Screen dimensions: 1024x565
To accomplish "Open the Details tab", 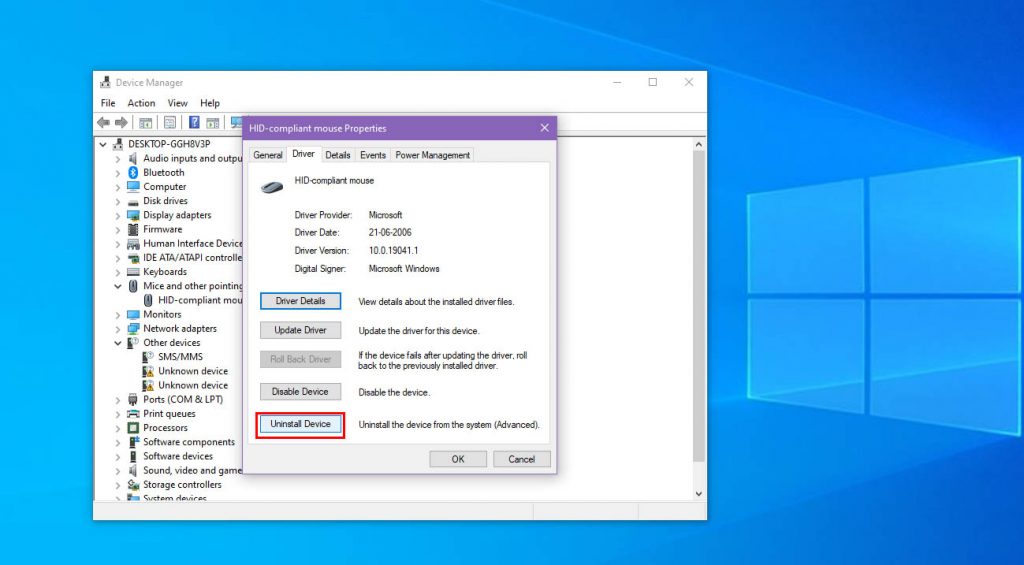I will (x=338, y=155).
